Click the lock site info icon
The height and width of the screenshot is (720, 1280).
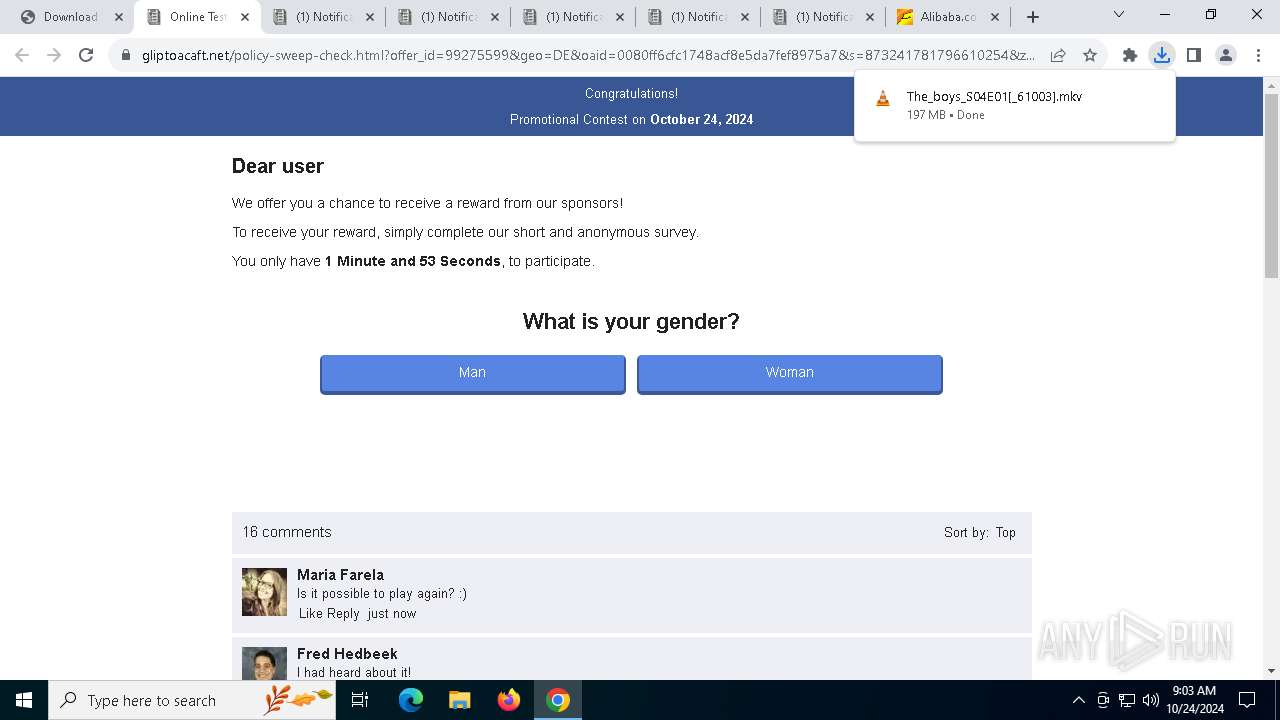pyautogui.click(x=126, y=55)
